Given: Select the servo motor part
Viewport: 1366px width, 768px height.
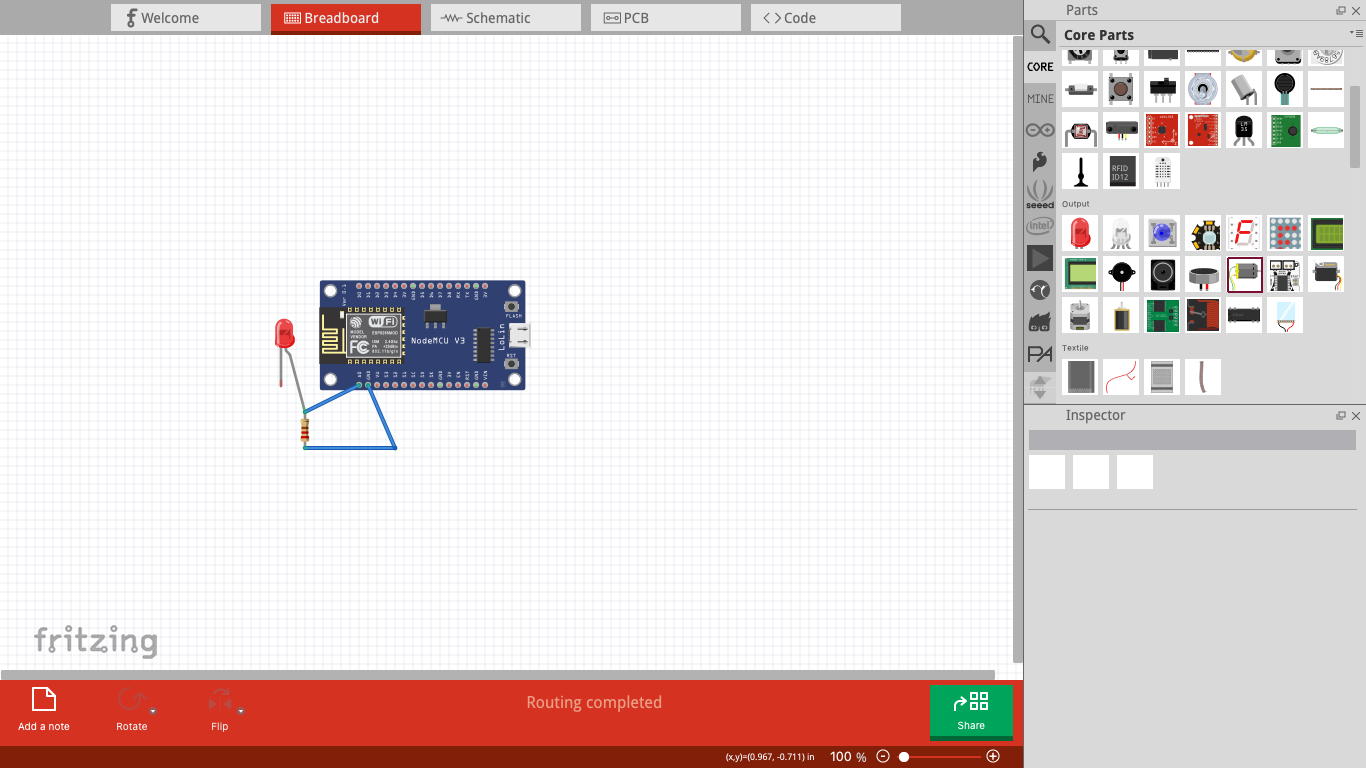Looking at the screenshot, I should click(1326, 274).
